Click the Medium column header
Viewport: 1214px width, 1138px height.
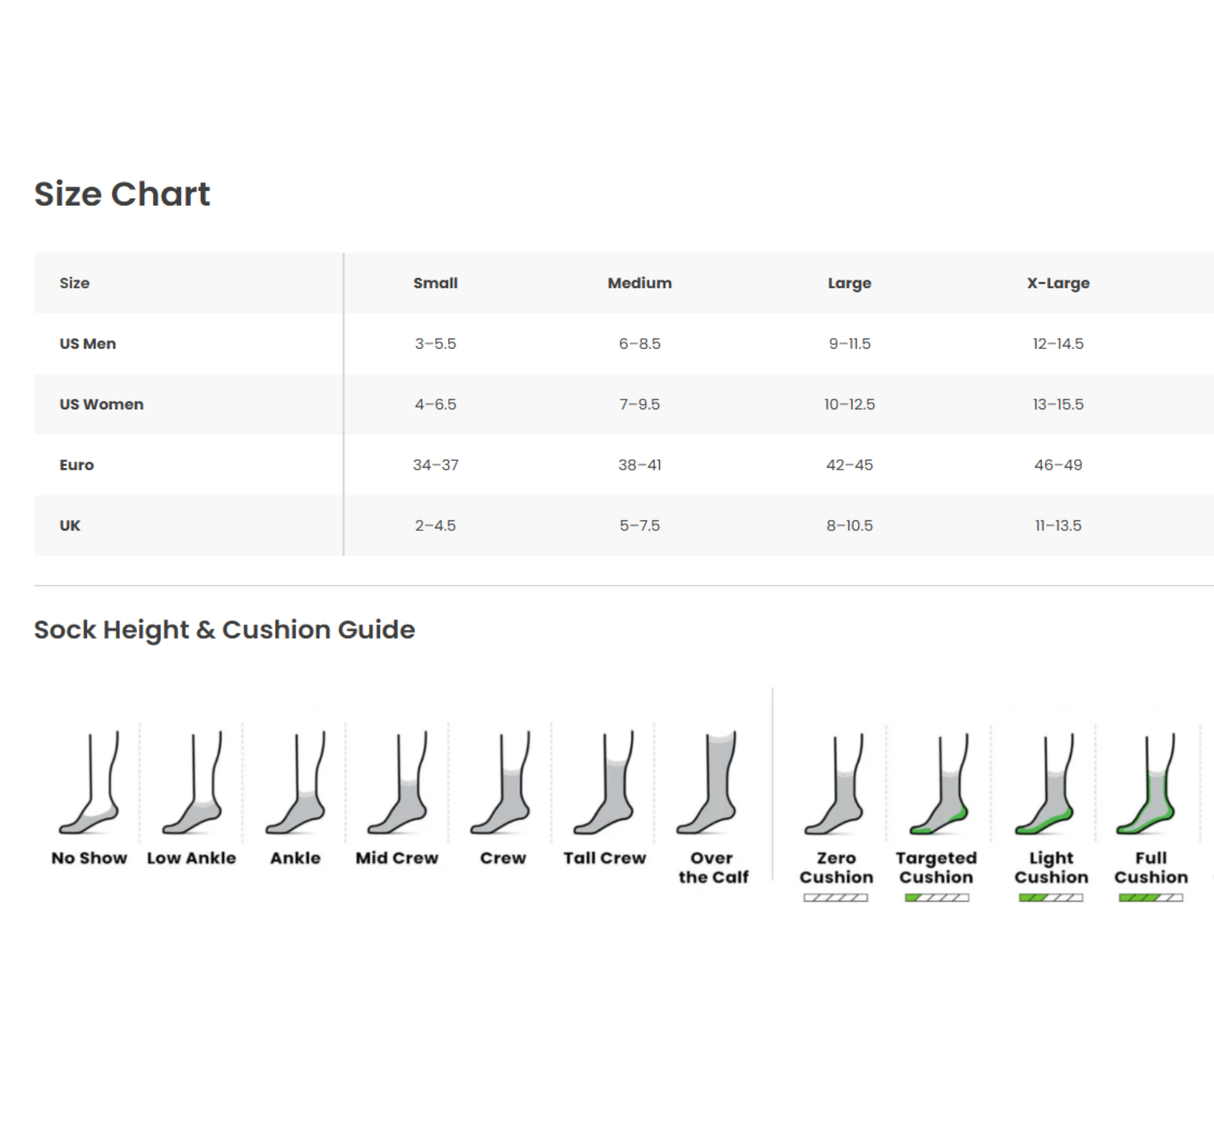639,283
